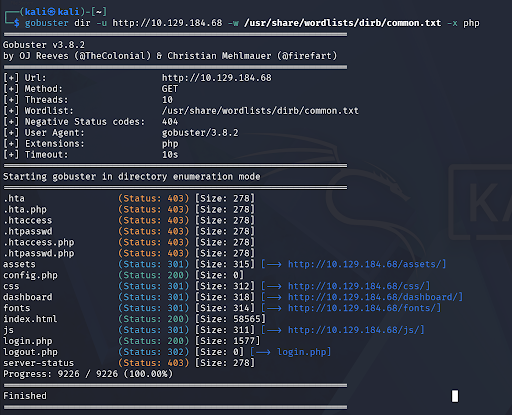The width and height of the screenshot is (512, 415).
Task: Click the Timeout value 10s
Action: tap(170, 155)
